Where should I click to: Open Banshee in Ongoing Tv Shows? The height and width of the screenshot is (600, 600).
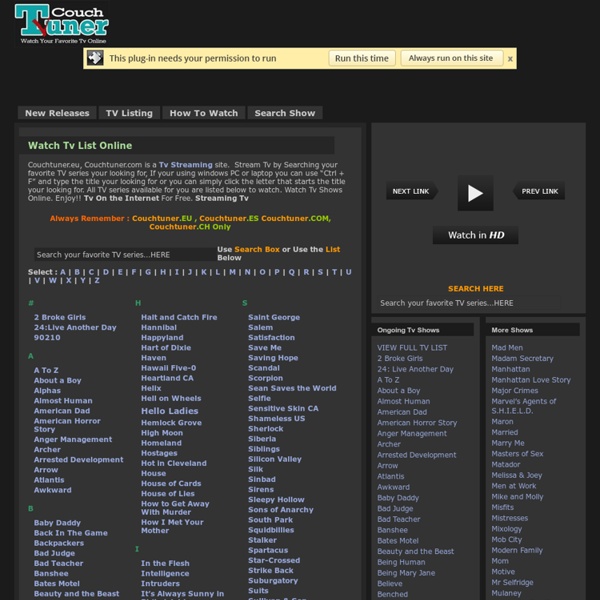[392, 530]
